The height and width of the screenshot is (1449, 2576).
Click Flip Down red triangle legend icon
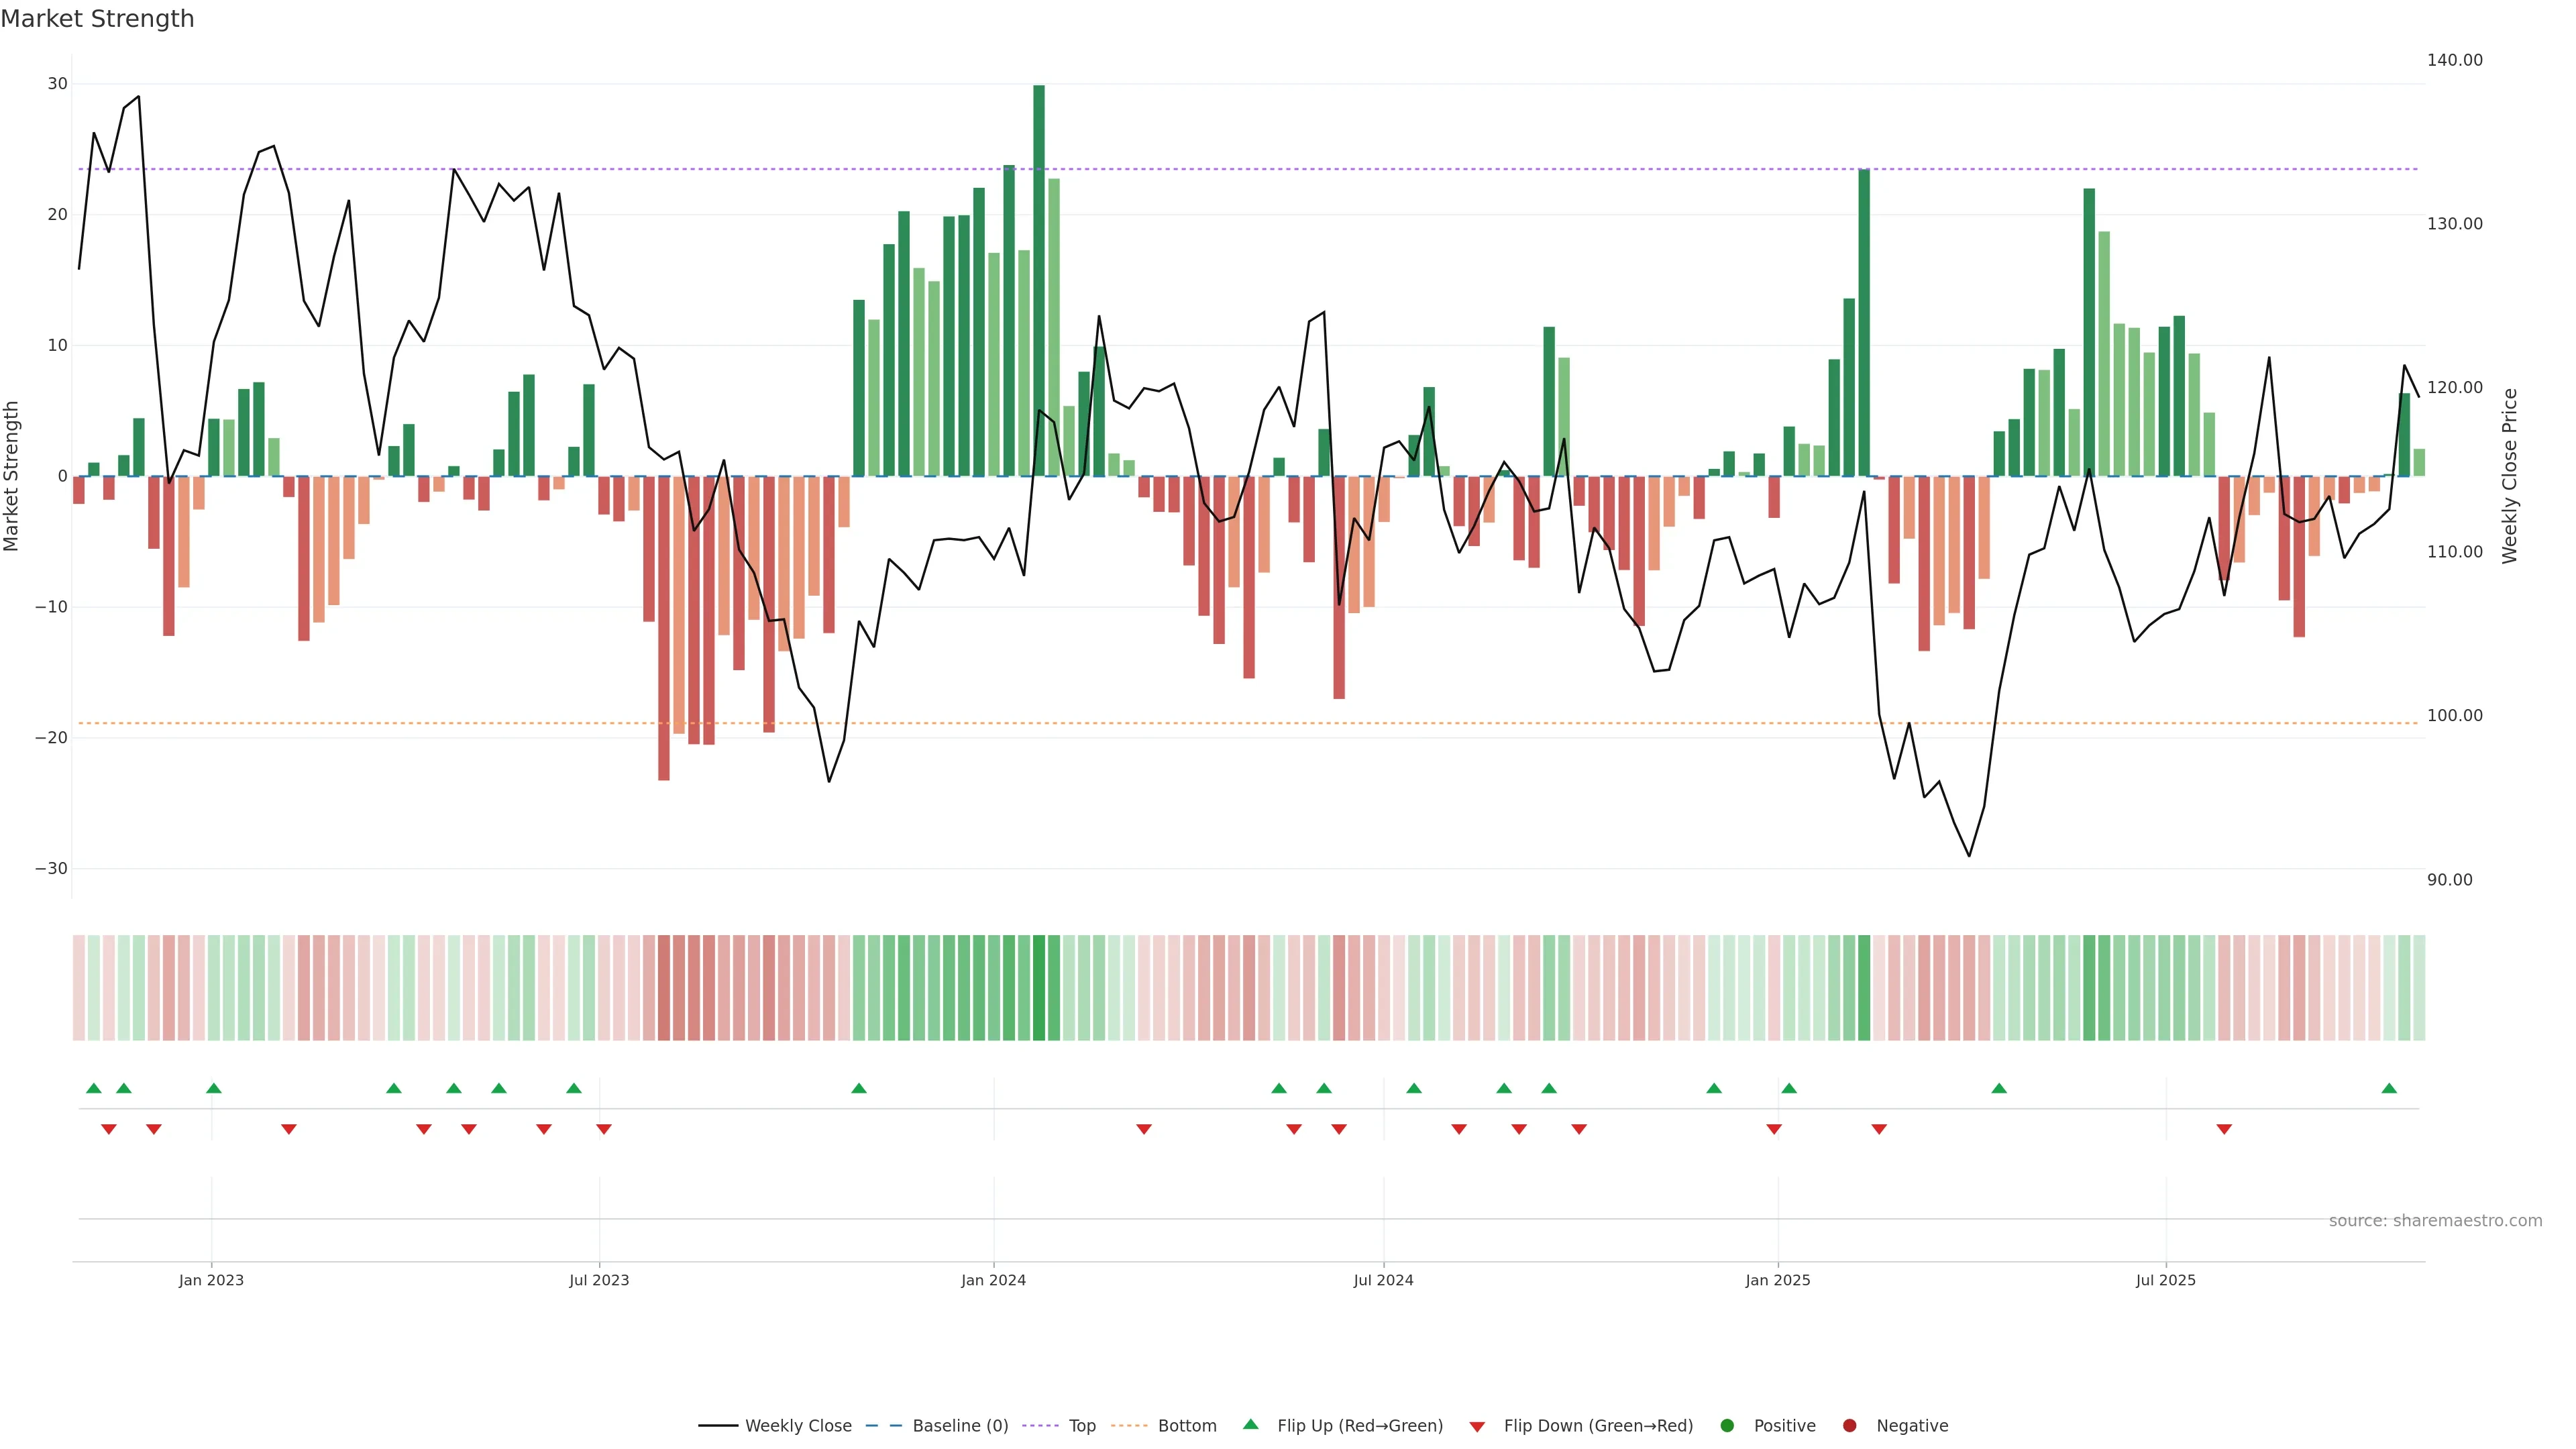coord(1477,1426)
